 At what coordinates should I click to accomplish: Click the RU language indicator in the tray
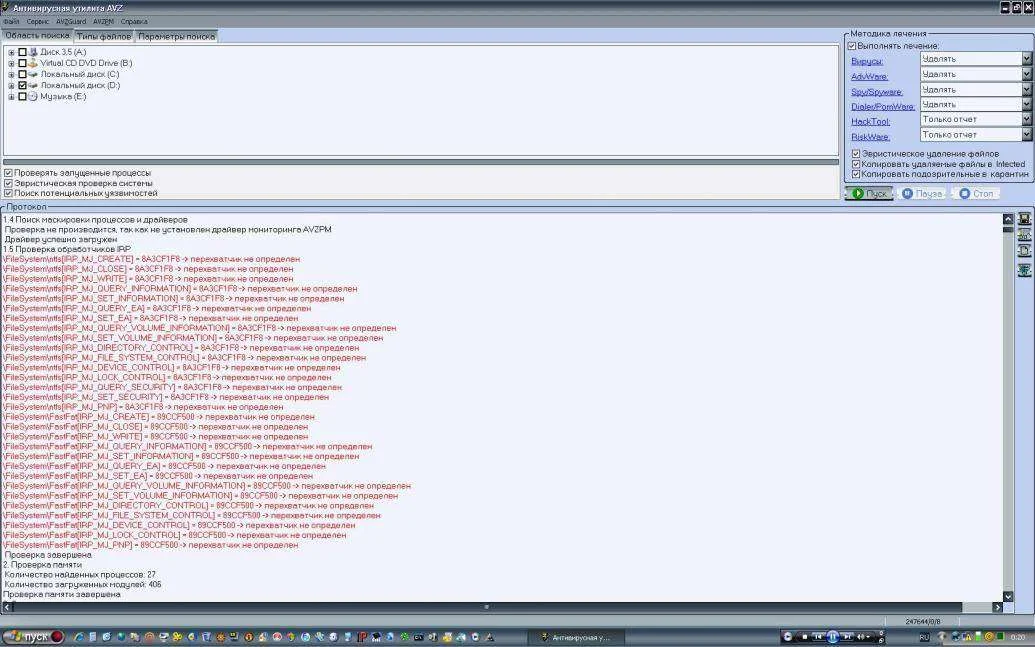click(x=924, y=637)
